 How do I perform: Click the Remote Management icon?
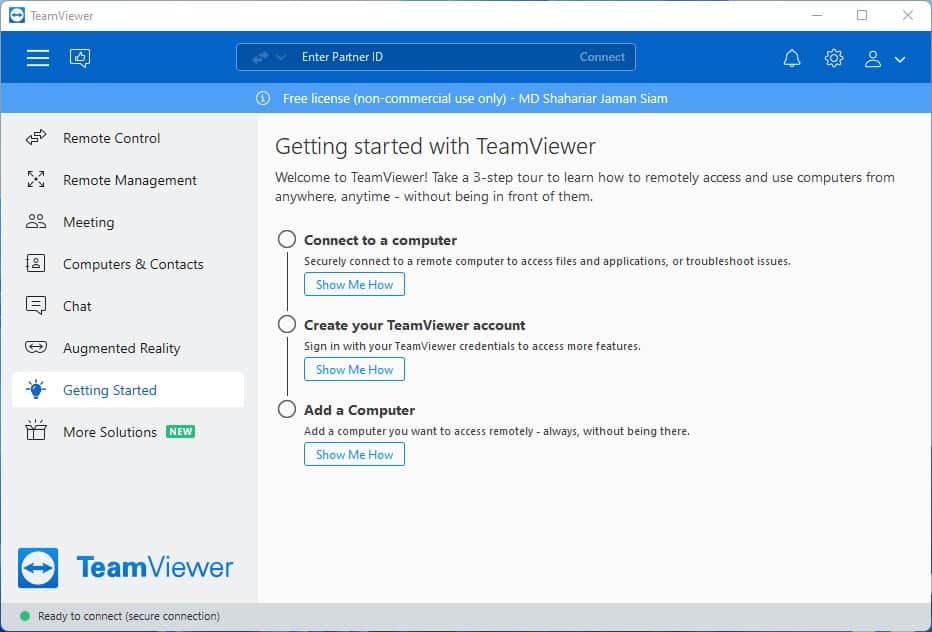click(36, 179)
